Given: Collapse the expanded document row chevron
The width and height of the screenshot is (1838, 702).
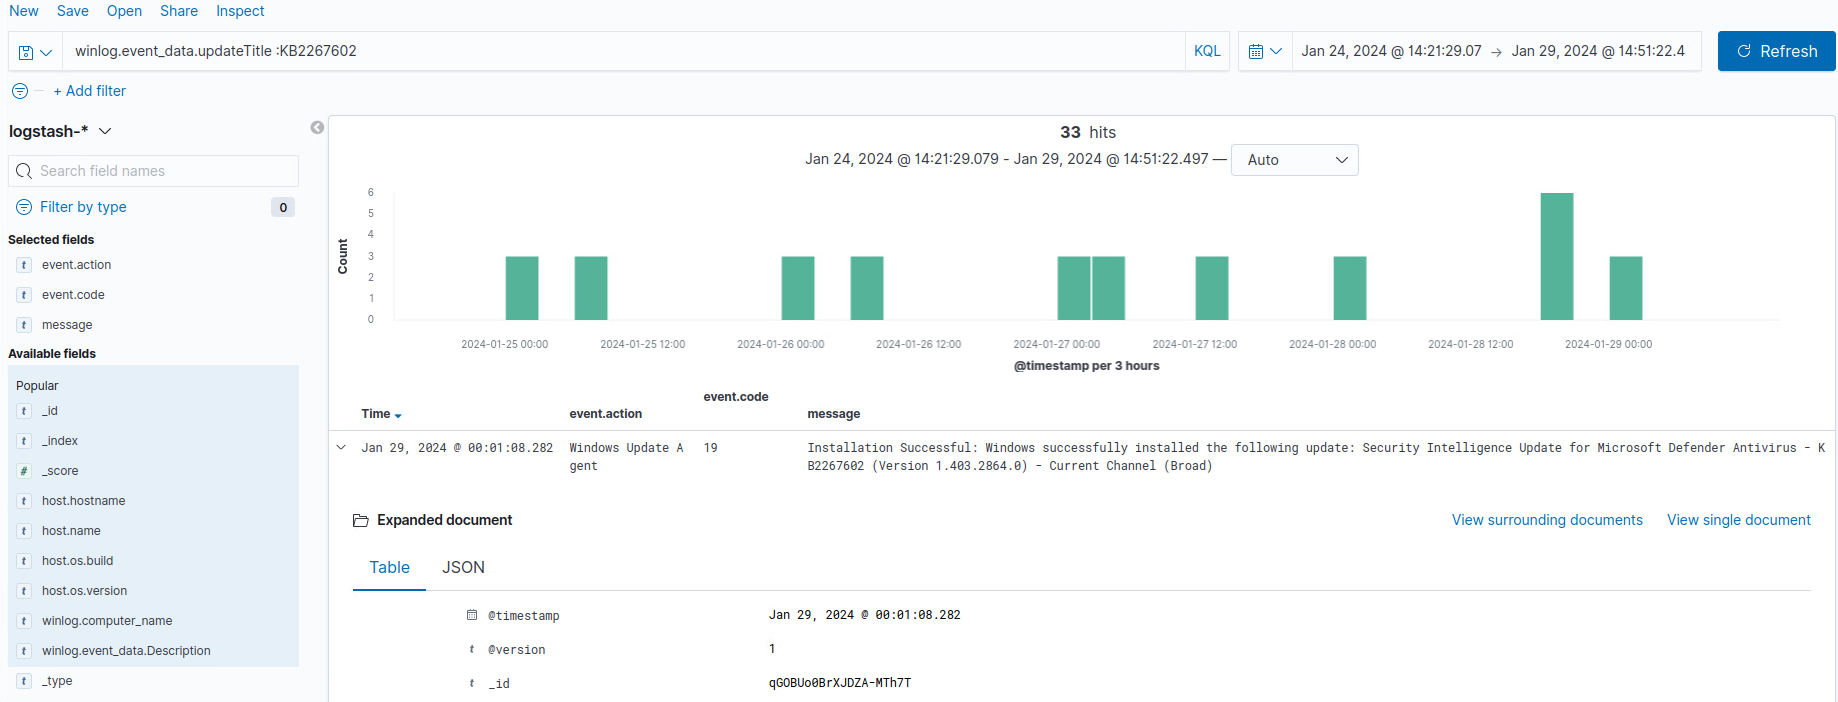Looking at the screenshot, I should coord(341,448).
